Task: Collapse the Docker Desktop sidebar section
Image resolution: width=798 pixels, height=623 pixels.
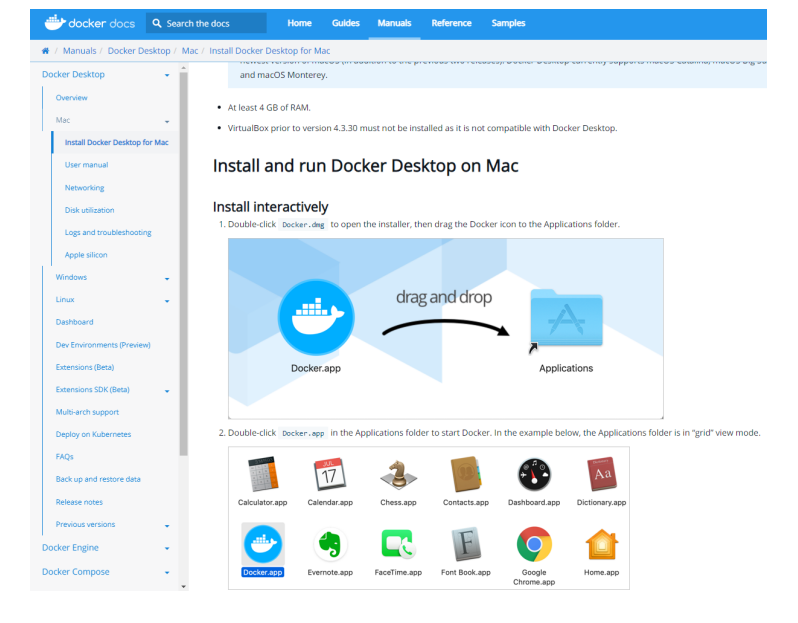Action: point(167,75)
